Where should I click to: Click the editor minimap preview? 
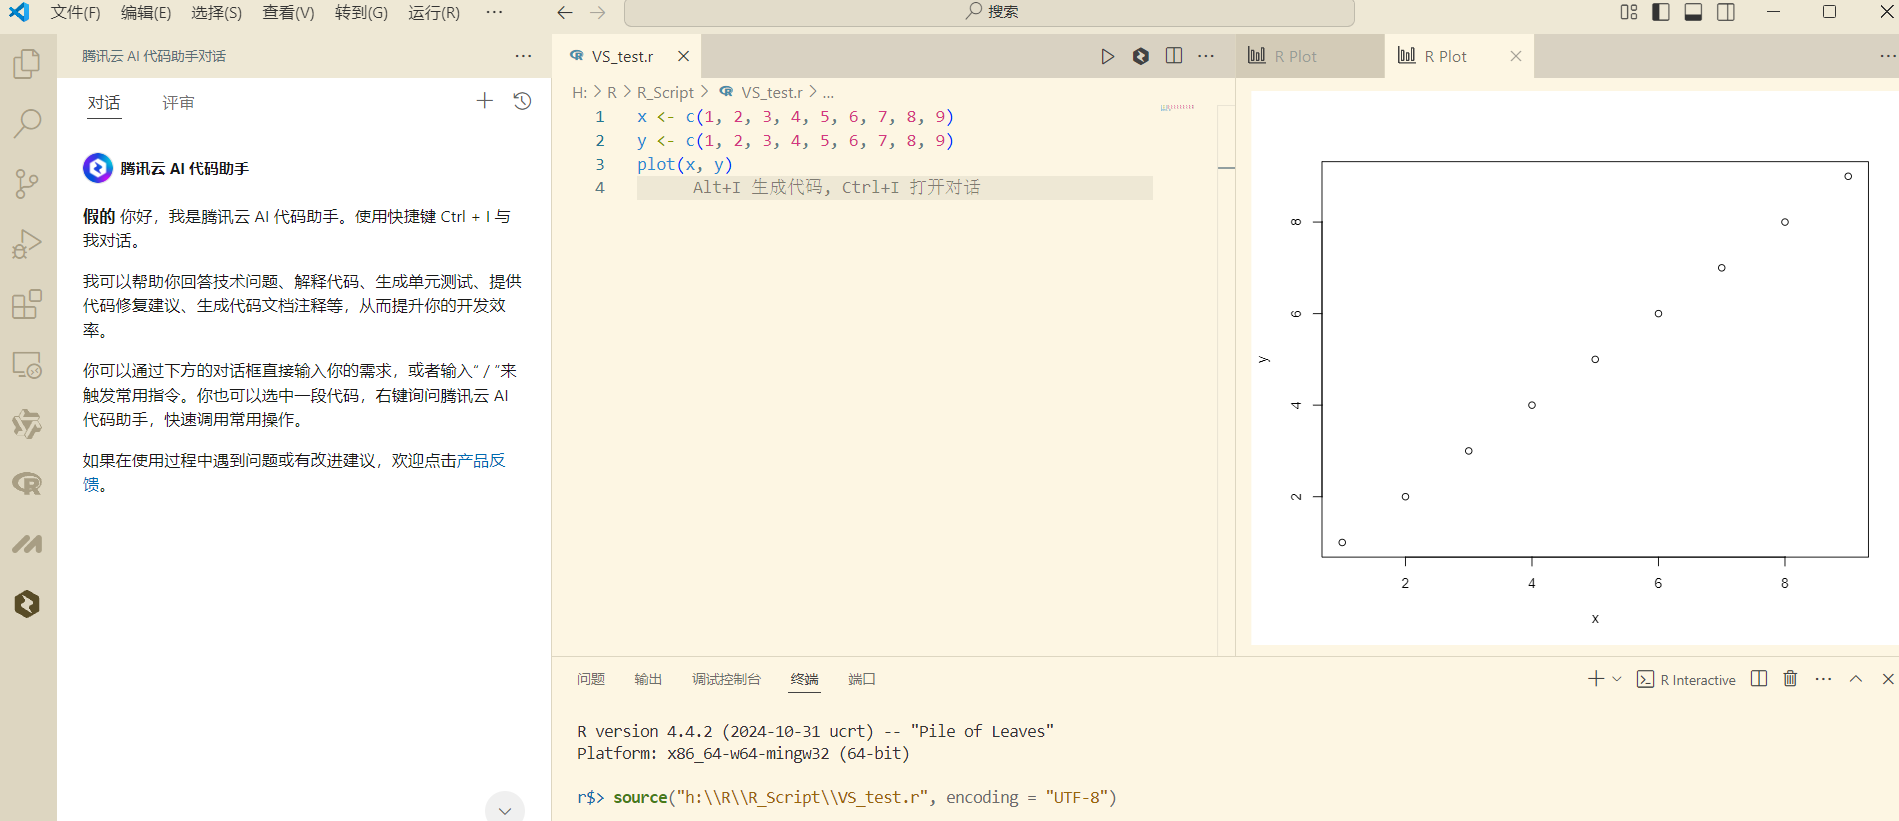1178,107
